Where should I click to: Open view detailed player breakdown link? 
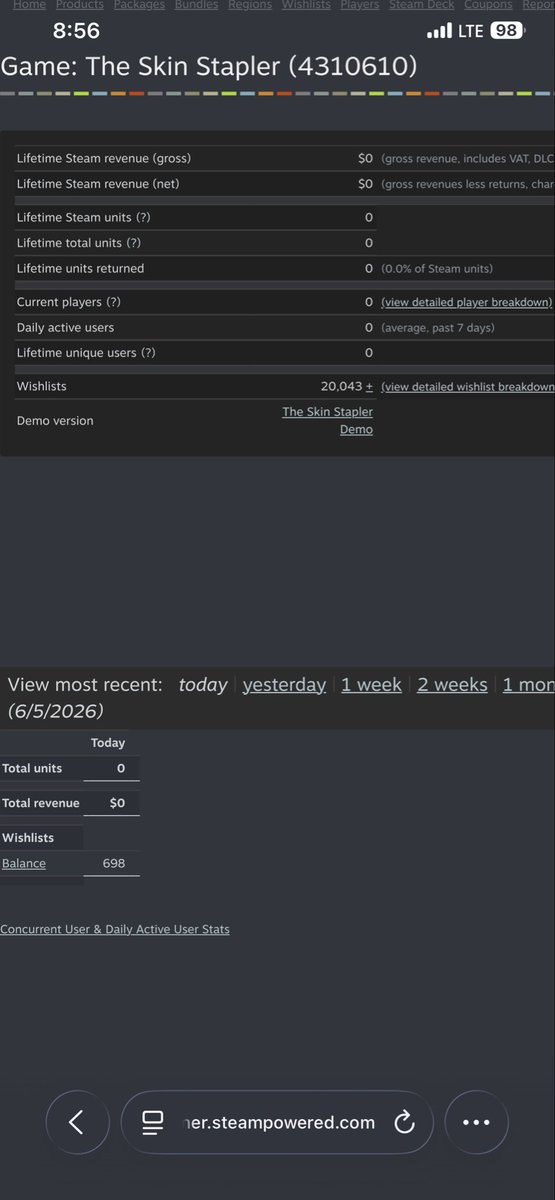pos(468,302)
